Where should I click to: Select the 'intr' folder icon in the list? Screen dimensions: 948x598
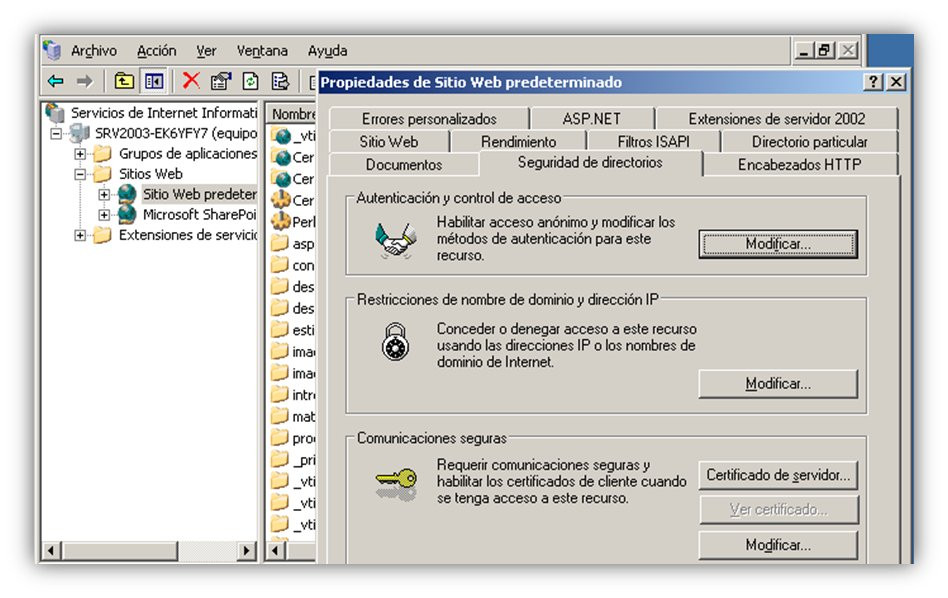pos(280,394)
